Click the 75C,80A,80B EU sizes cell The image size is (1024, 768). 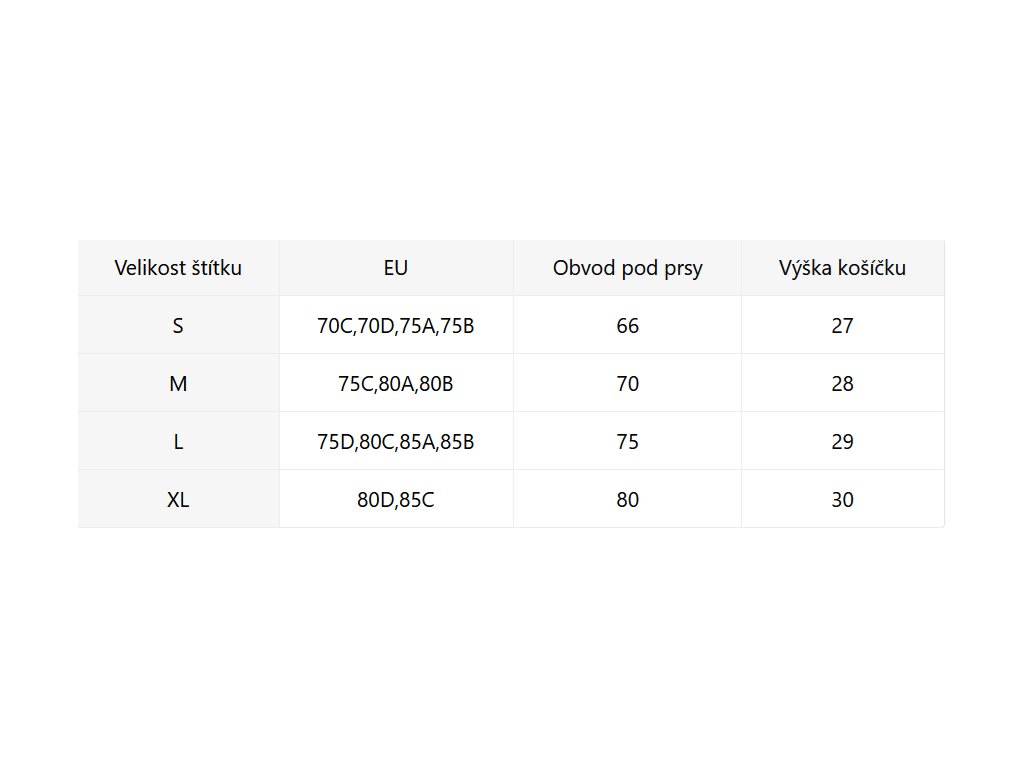pos(396,384)
